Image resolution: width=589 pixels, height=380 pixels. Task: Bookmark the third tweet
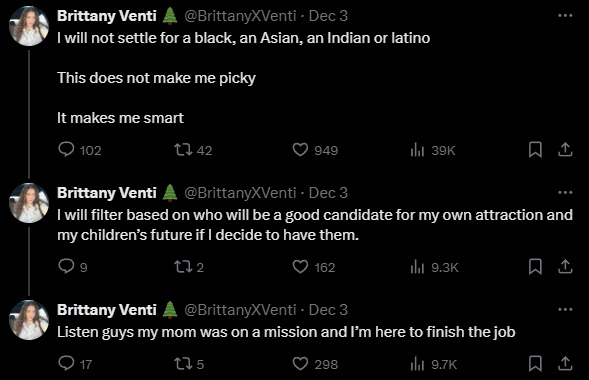535,363
